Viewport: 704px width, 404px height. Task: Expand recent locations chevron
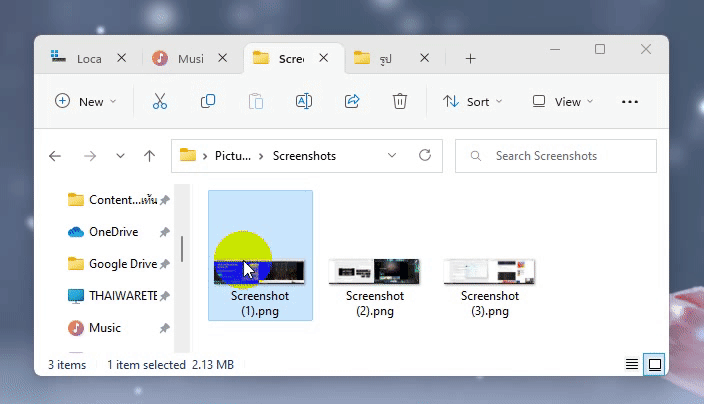click(x=120, y=156)
